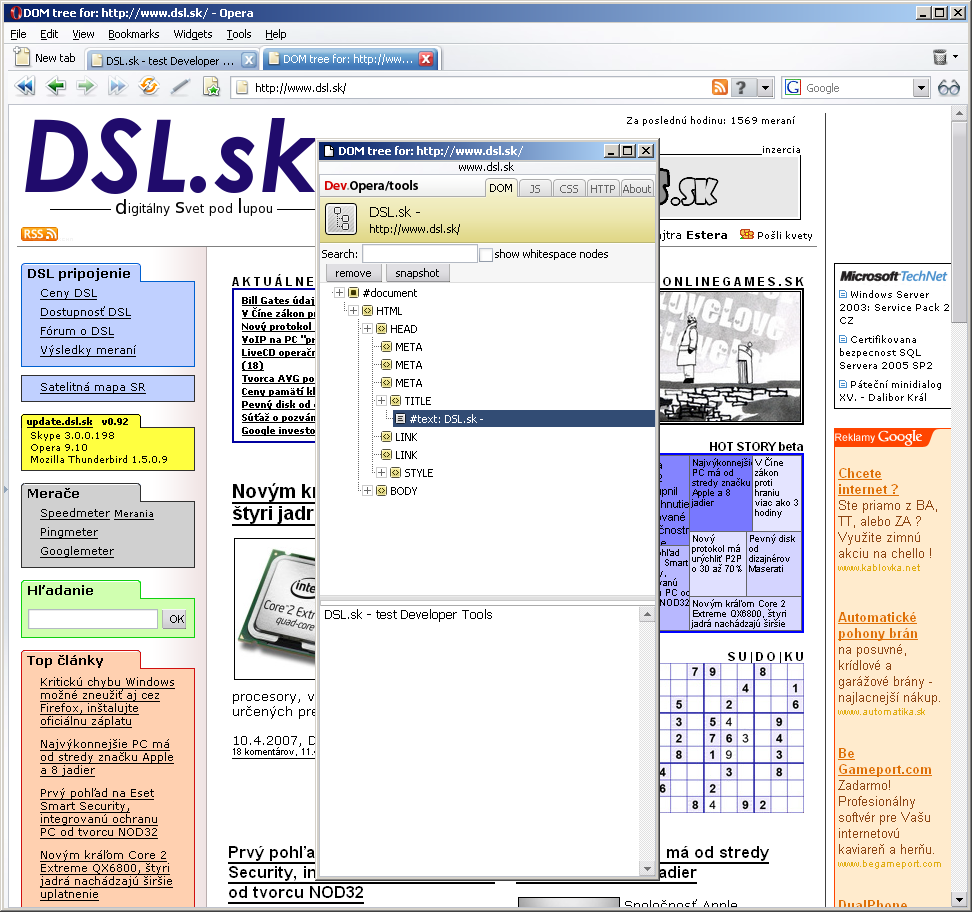Click the orange RSS badge on DSL.sk page
This screenshot has height=912, width=972.
click(x=39, y=234)
